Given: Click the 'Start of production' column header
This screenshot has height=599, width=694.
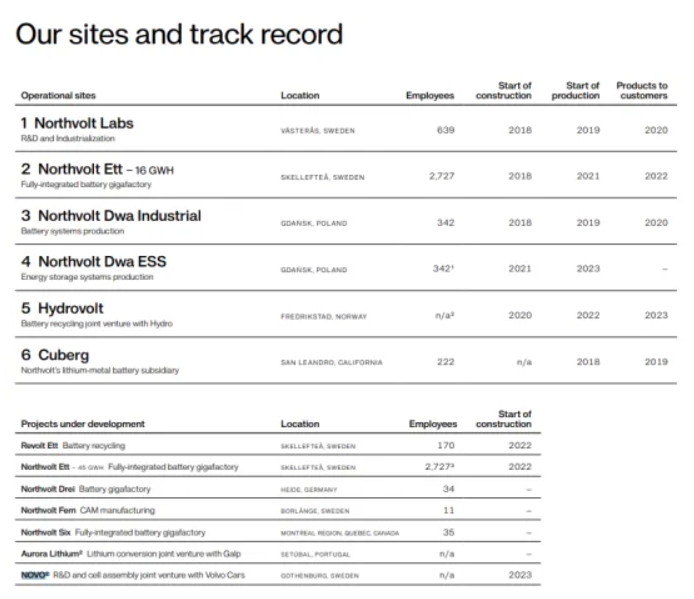Looking at the screenshot, I should [x=575, y=90].
